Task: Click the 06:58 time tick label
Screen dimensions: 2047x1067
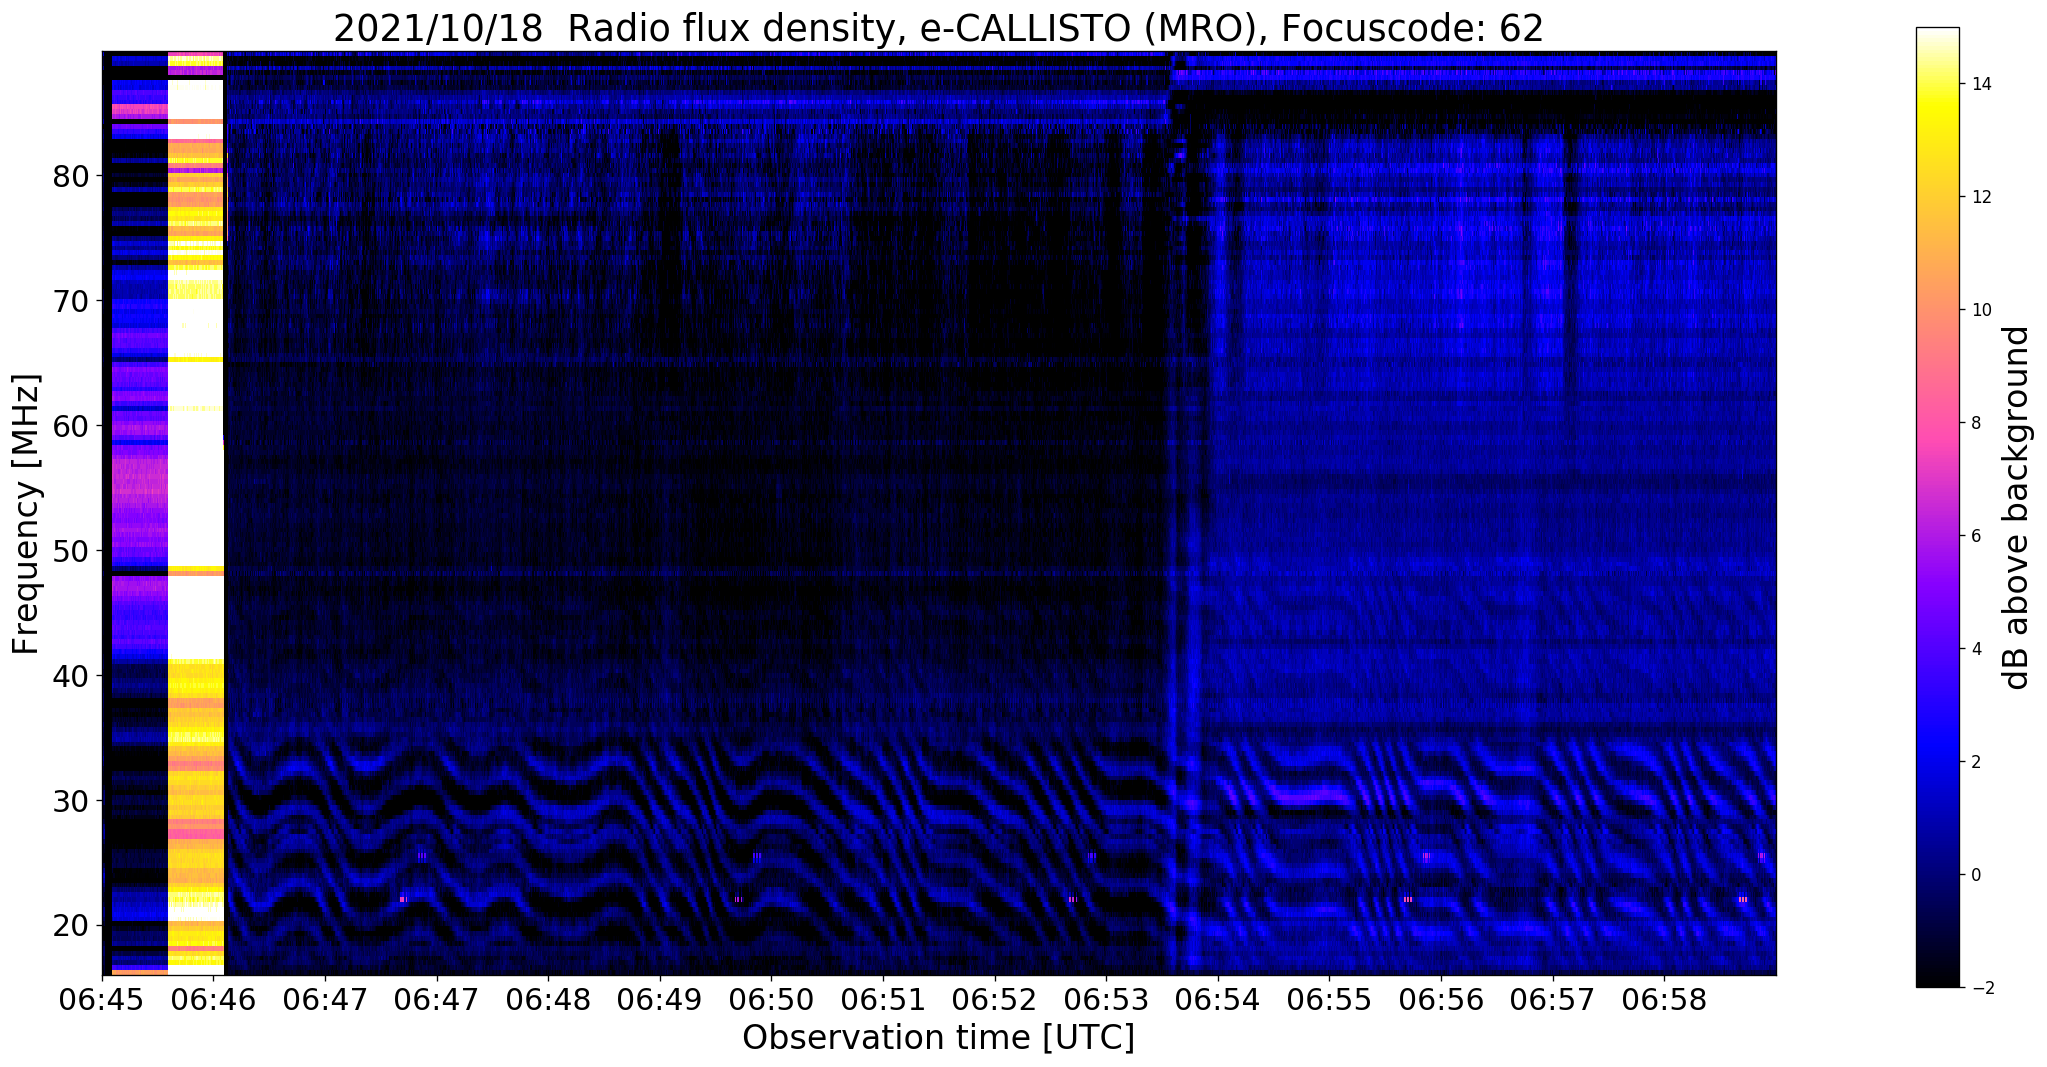Action: (x=1664, y=1000)
